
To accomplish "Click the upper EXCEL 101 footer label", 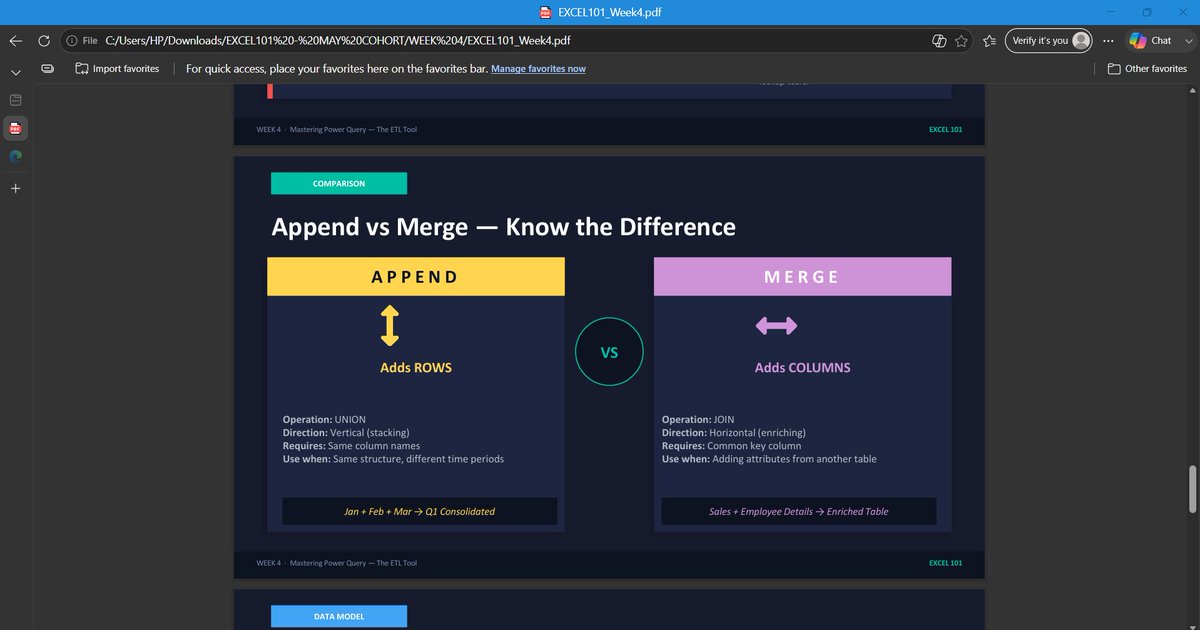I will (x=945, y=129).
